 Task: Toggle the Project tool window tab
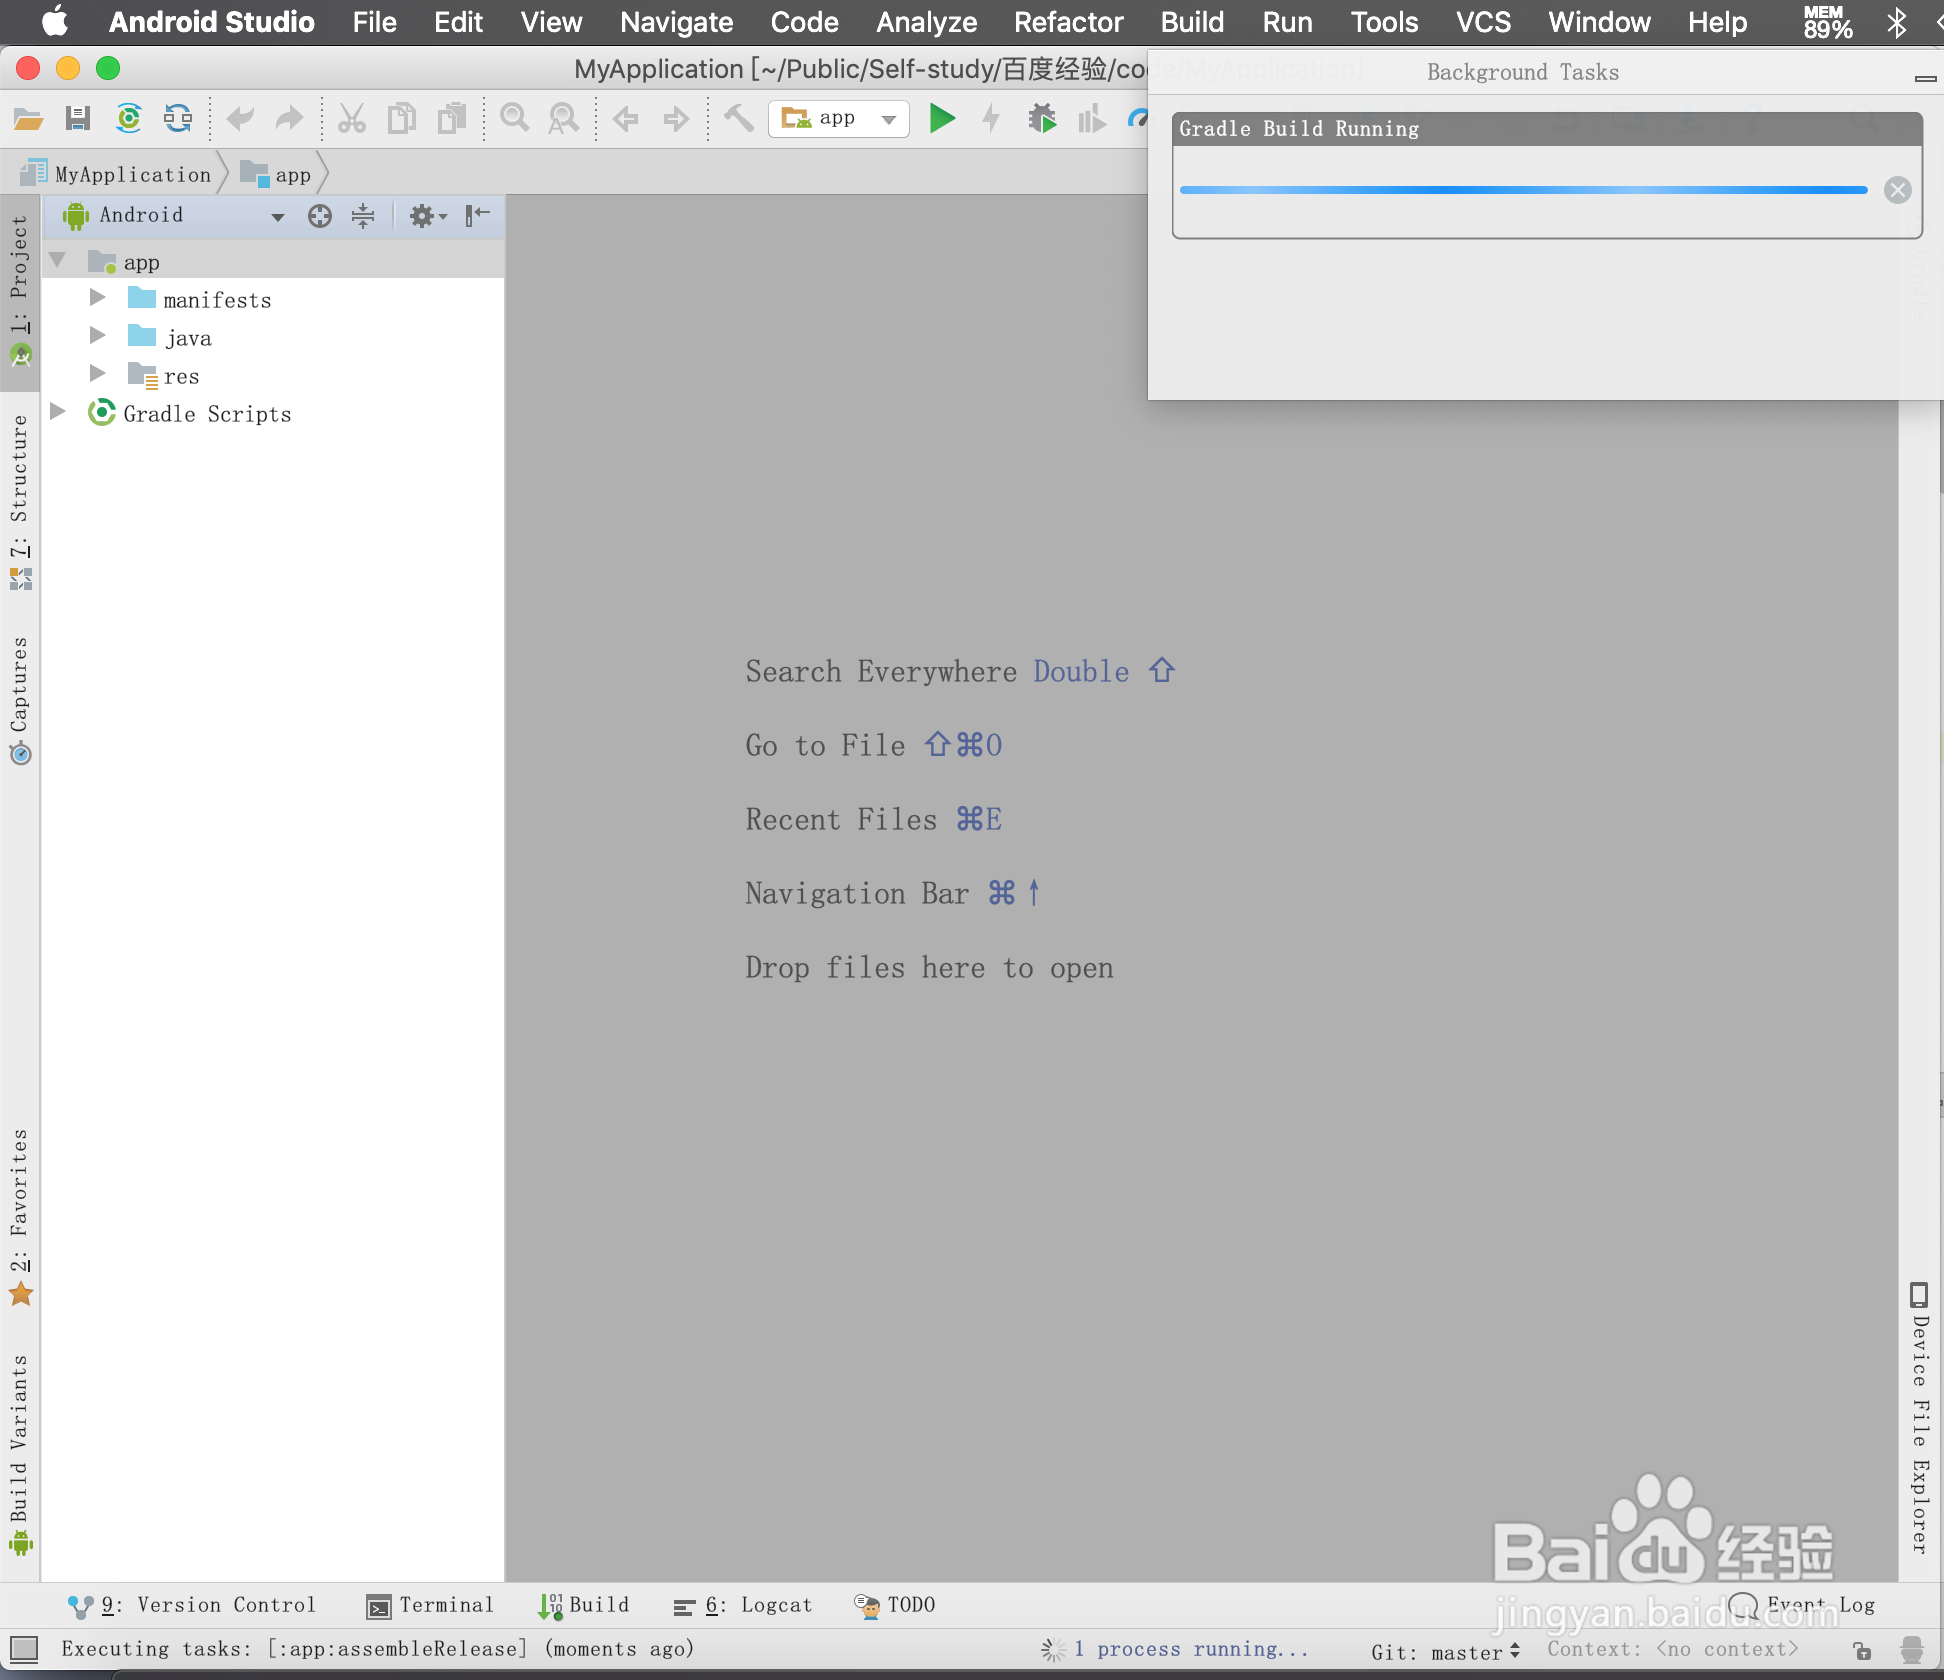pos(19,290)
